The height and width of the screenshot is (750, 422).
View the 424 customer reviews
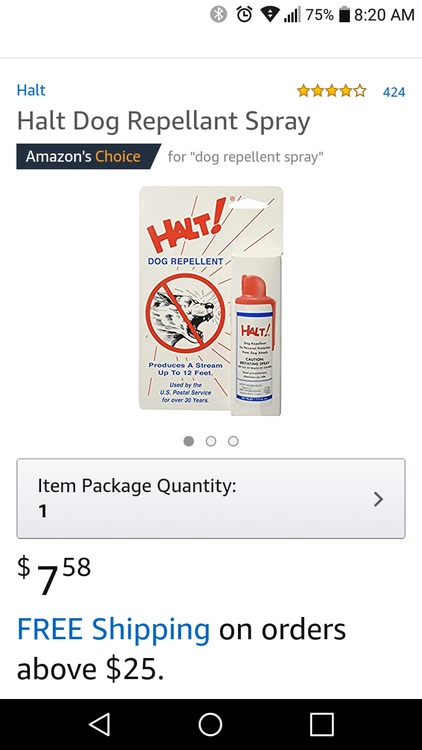point(394,92)
